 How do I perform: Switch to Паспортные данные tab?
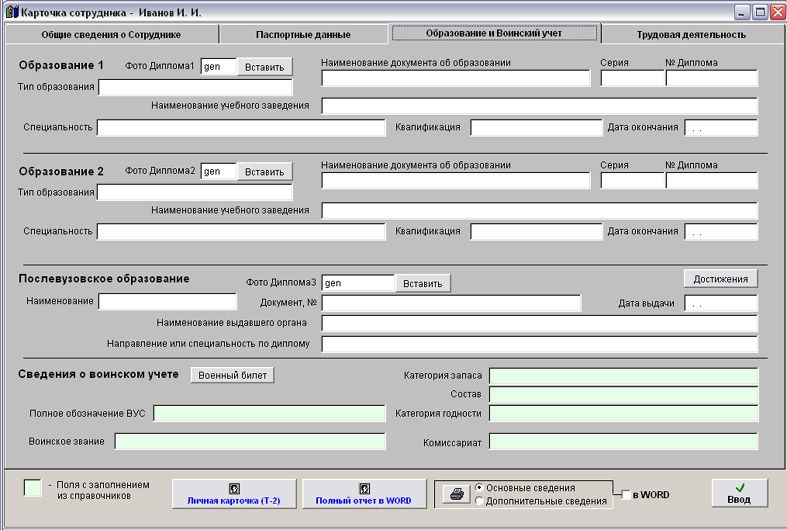[303, 34]
